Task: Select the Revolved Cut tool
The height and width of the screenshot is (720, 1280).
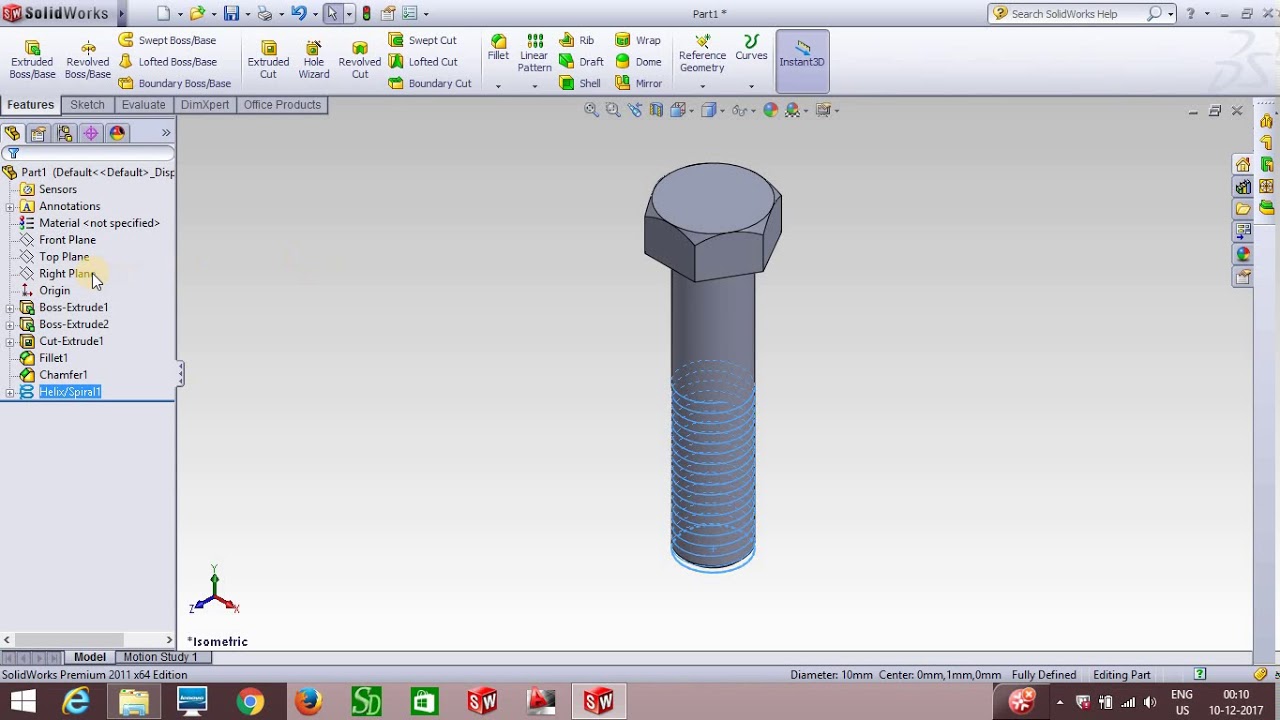Action: coord(359,60)
